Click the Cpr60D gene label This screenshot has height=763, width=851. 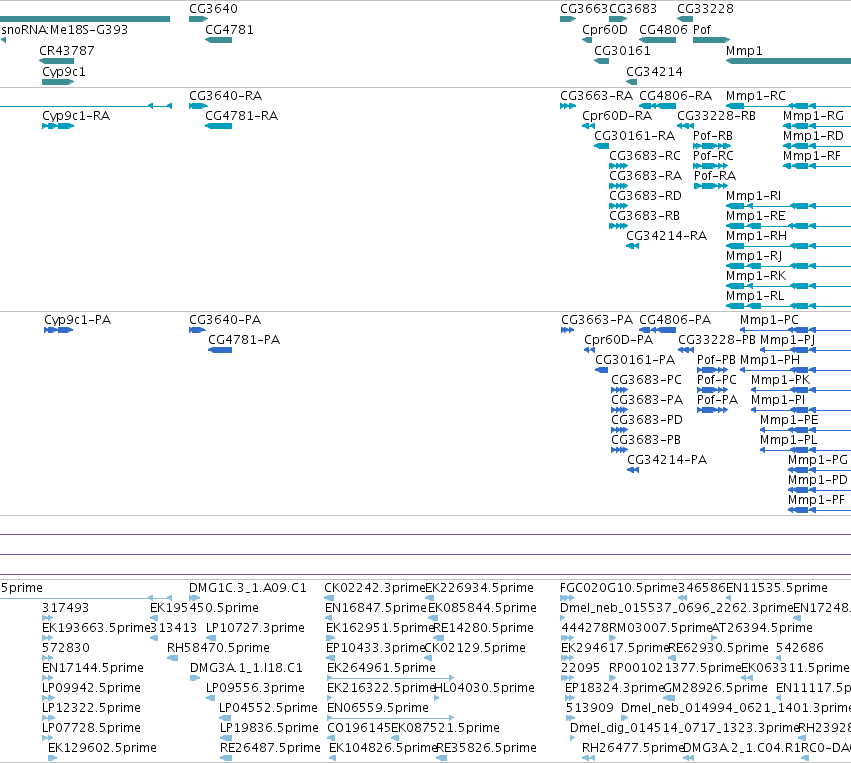[x=605, y=30]
